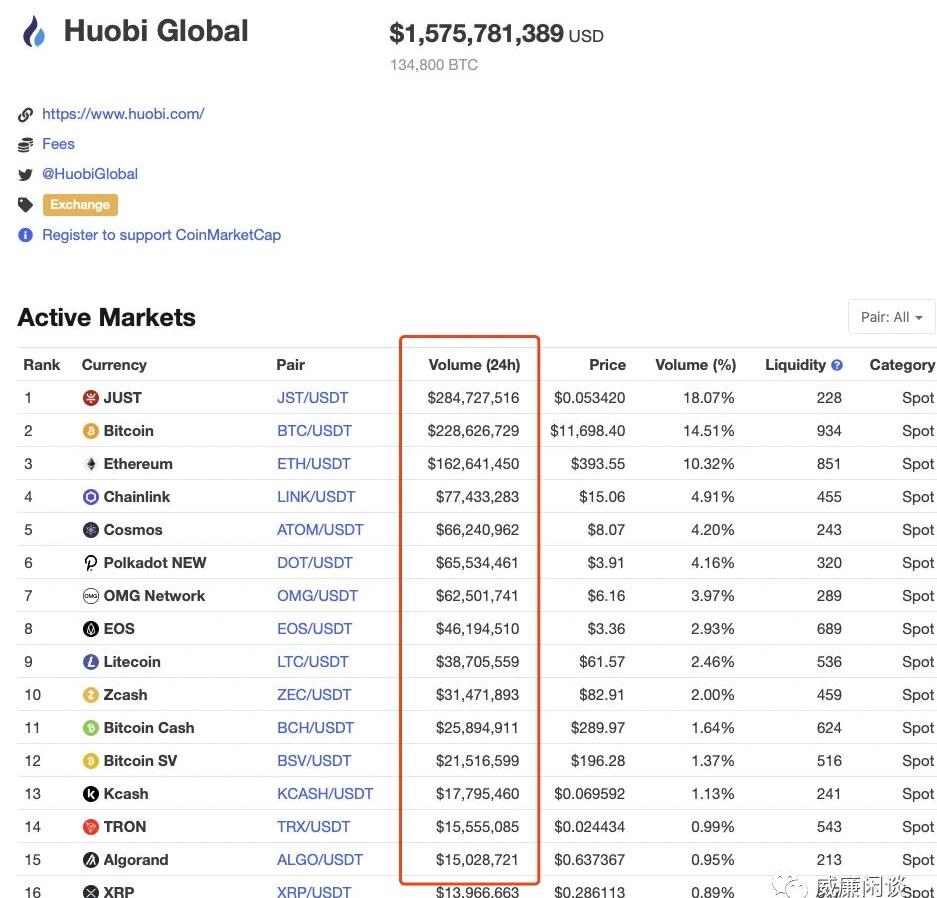Open the KCASH/USDT pair link
Screen dimensions: 937x898
click(x=325, y=794)
